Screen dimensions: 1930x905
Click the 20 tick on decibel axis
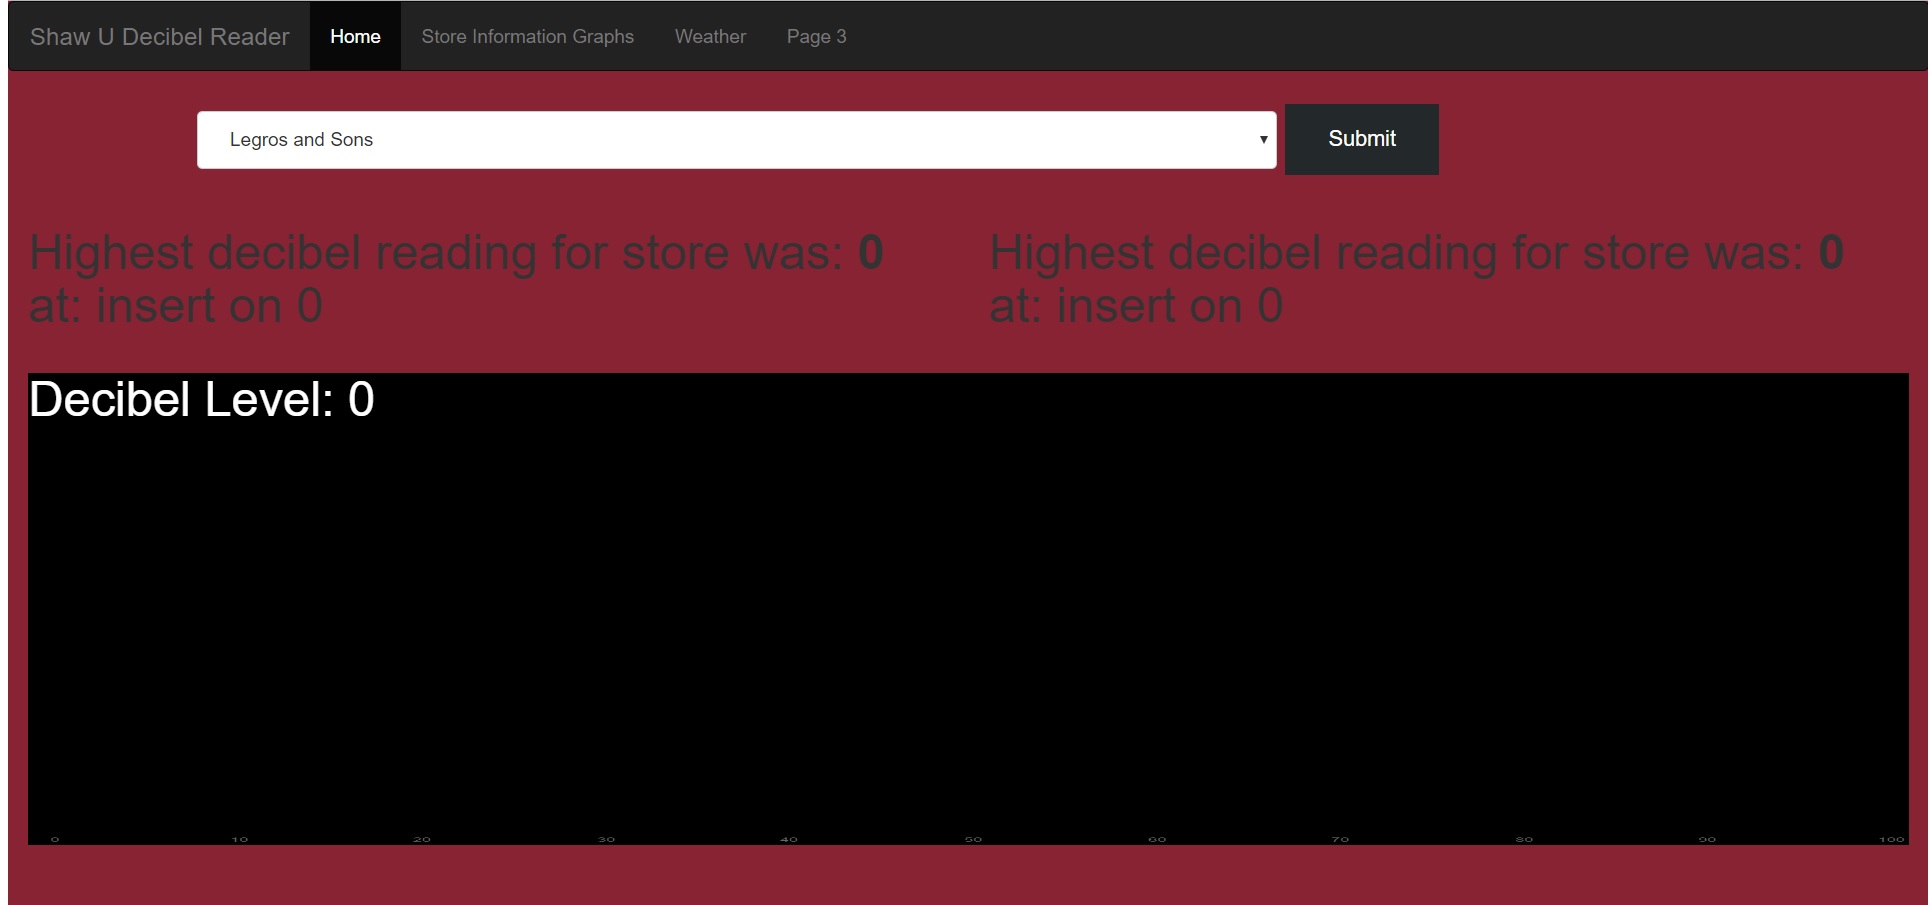point(422,839)
